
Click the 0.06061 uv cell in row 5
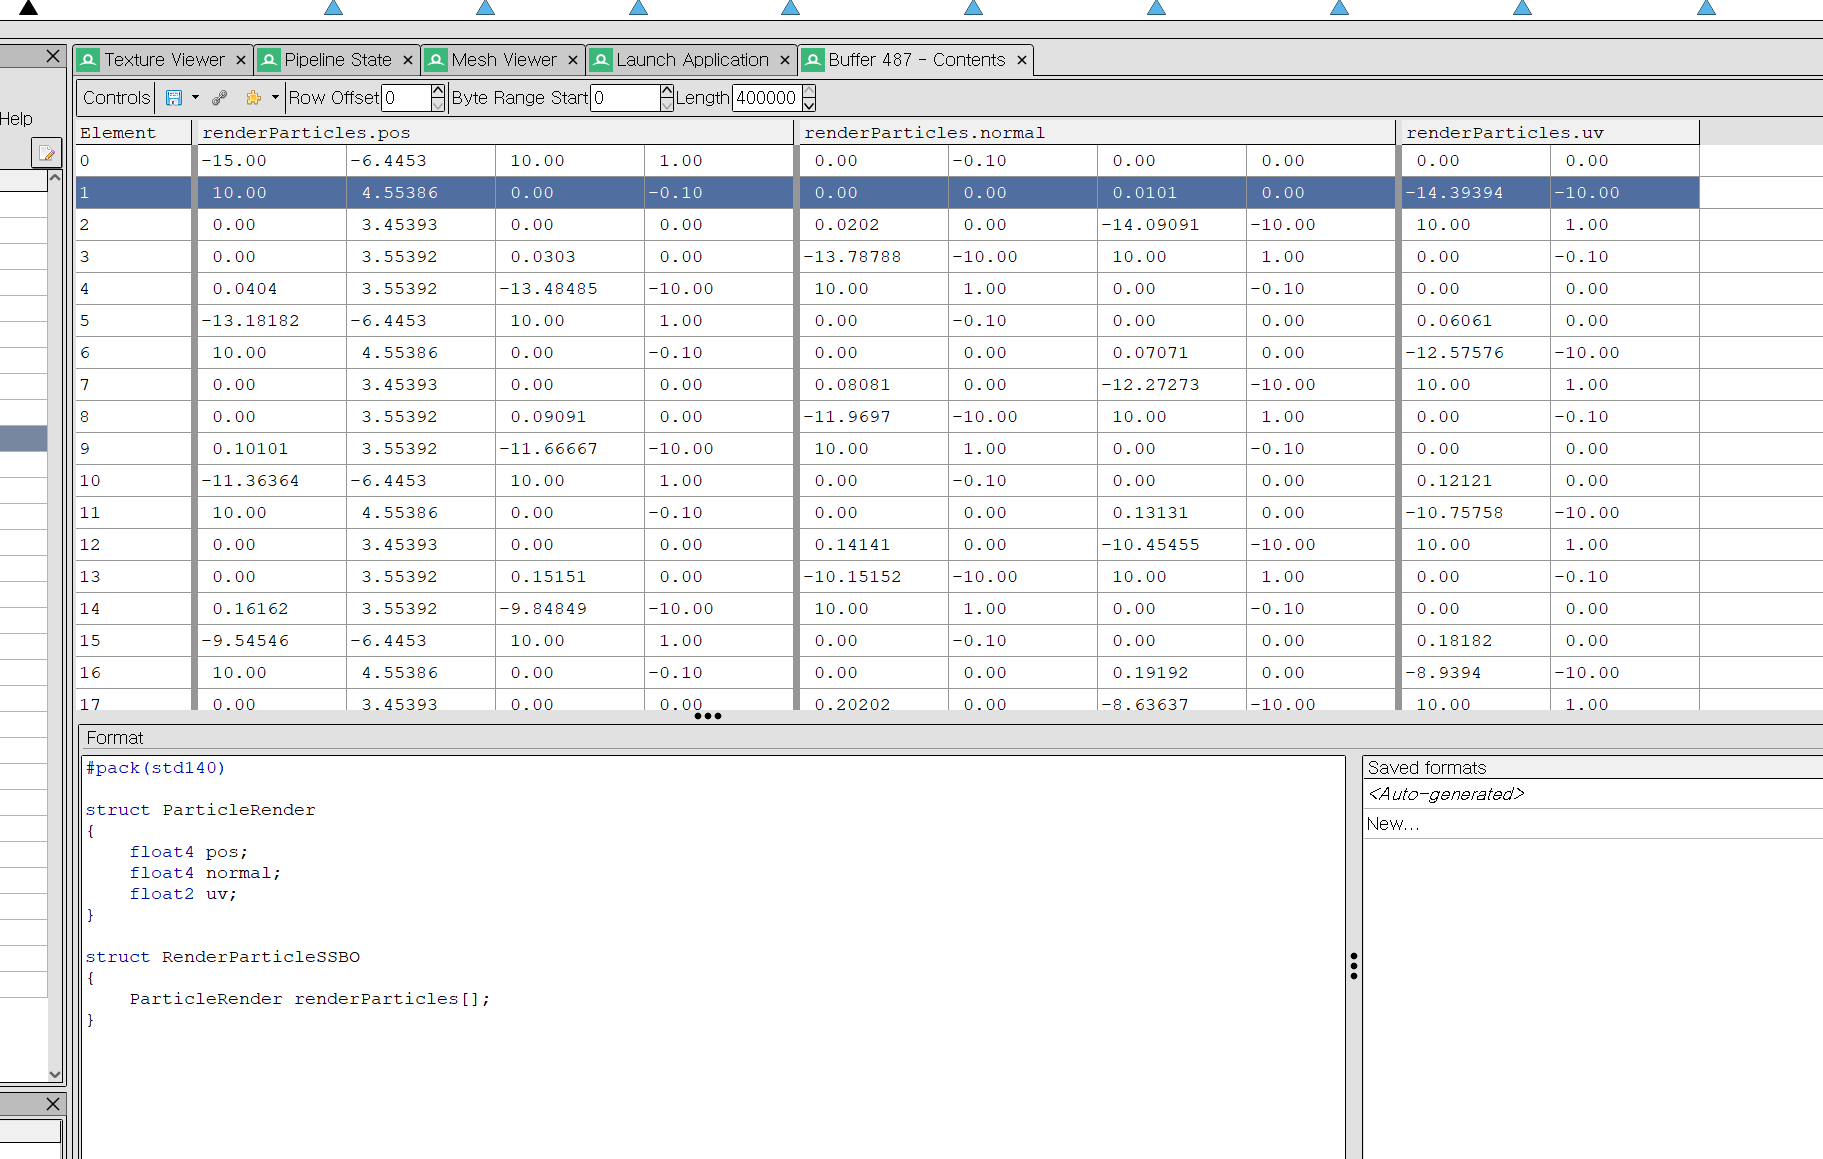[x=1475, y=320]
